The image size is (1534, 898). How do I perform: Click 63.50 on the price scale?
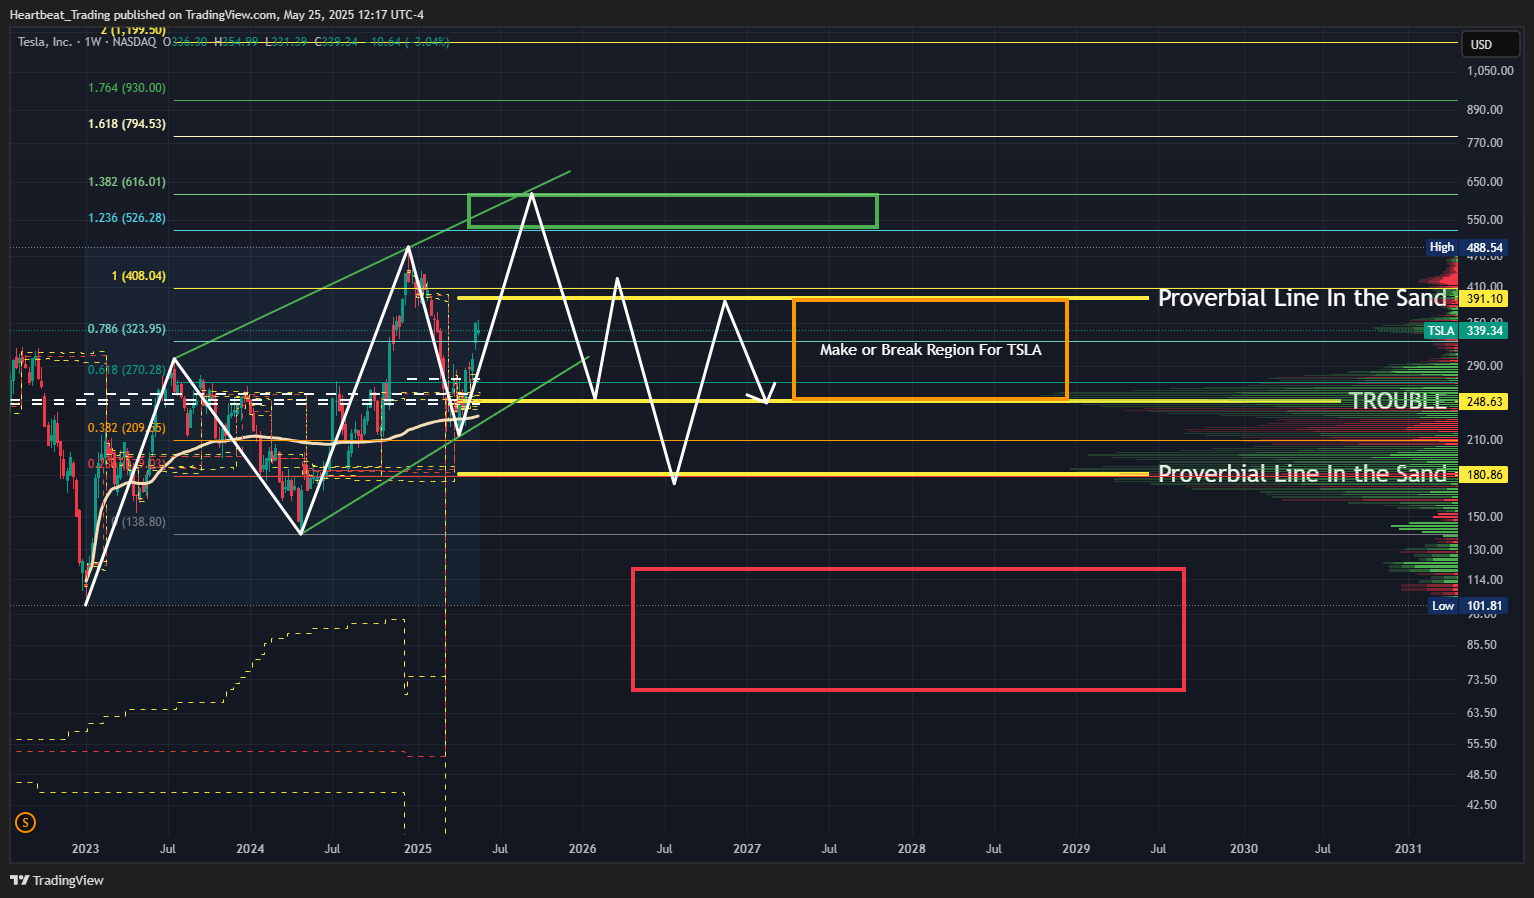[1482, 713]
